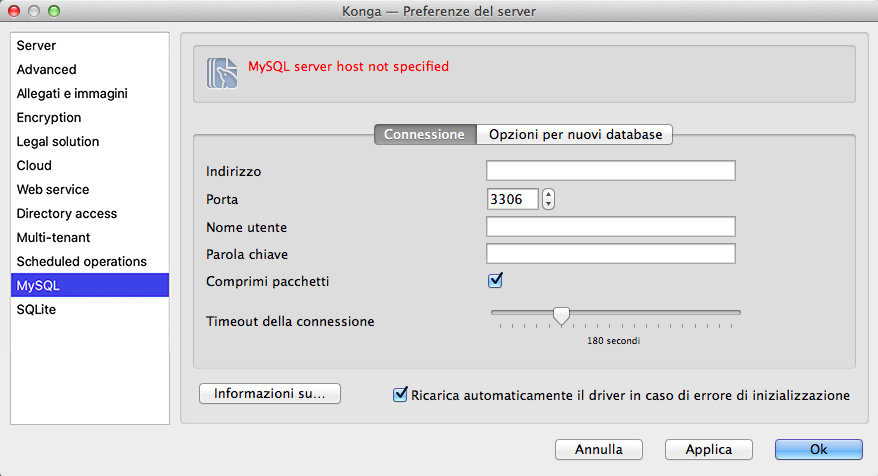Click the MySQL dolphin icon in banner
Screen dimensions: 878x476
click(x=222, y=73)
